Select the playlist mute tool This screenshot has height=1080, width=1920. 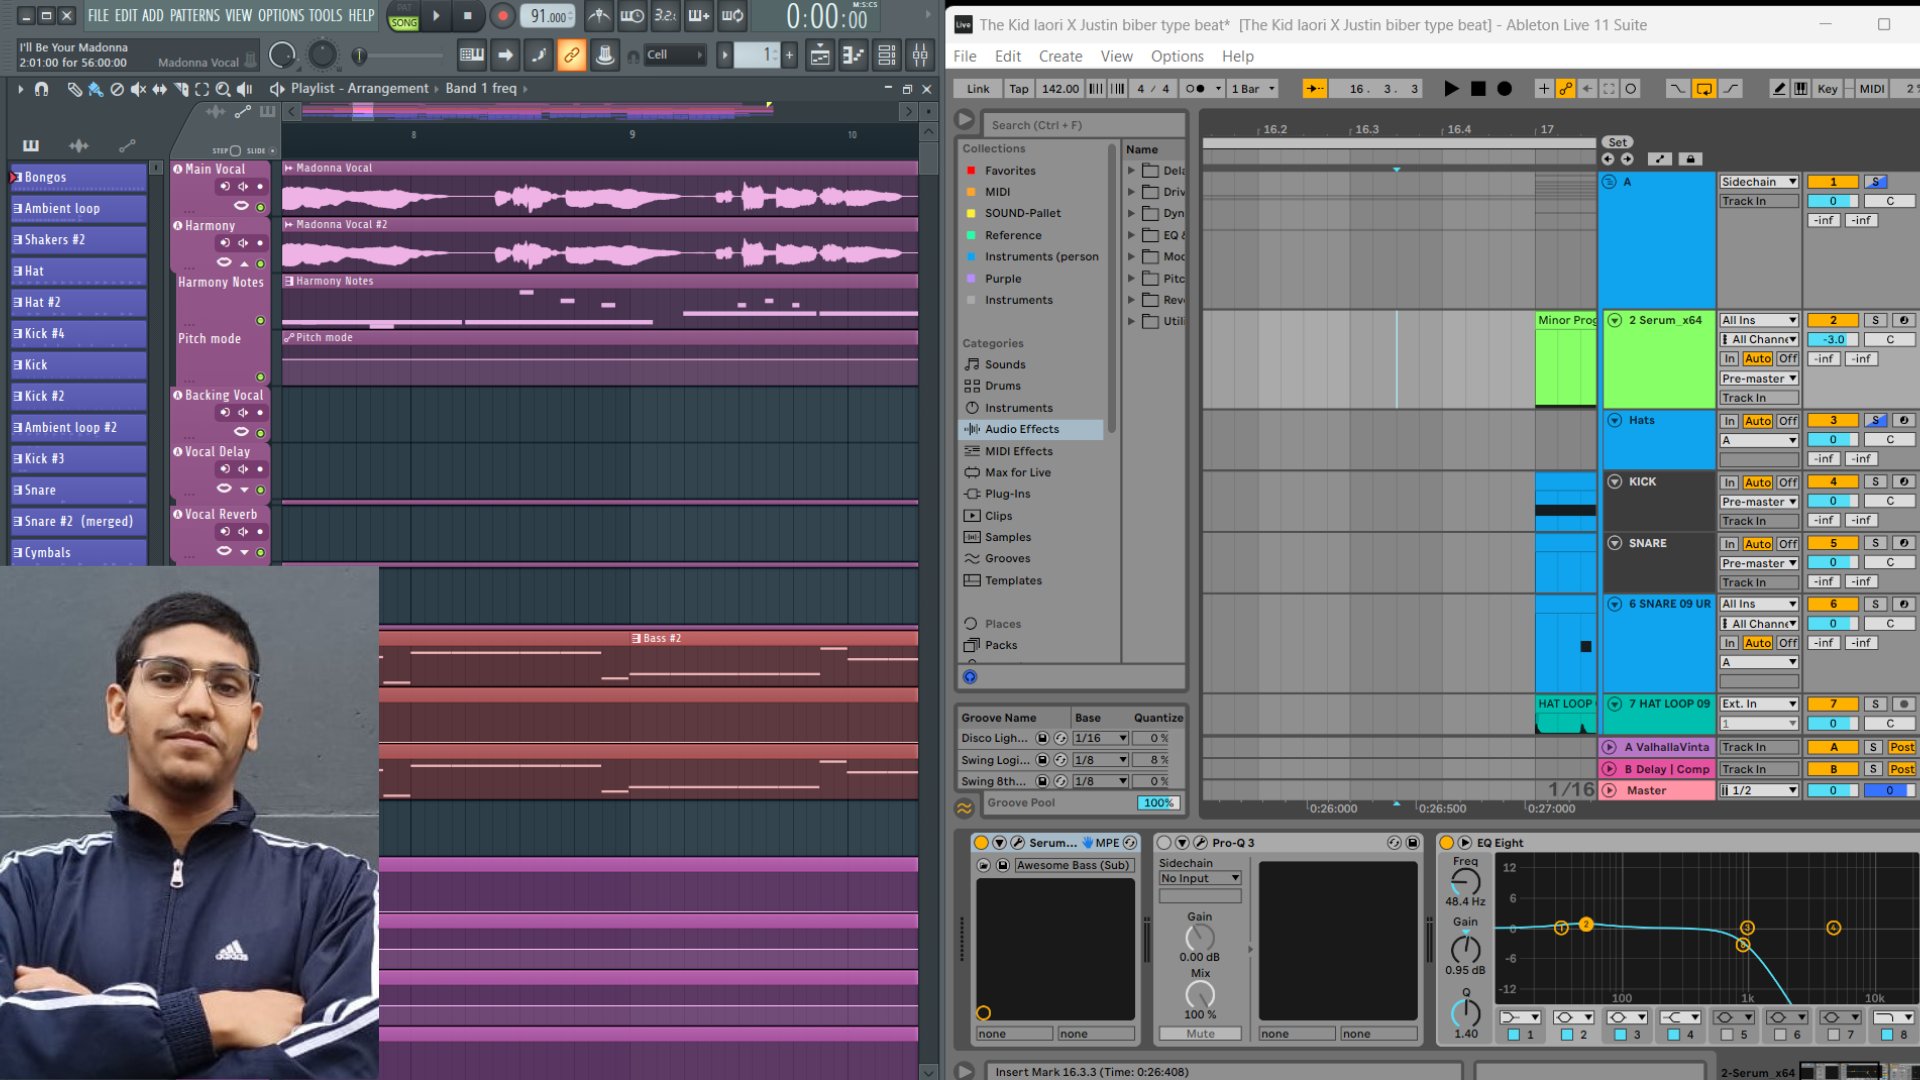click(x=138, y=89)
